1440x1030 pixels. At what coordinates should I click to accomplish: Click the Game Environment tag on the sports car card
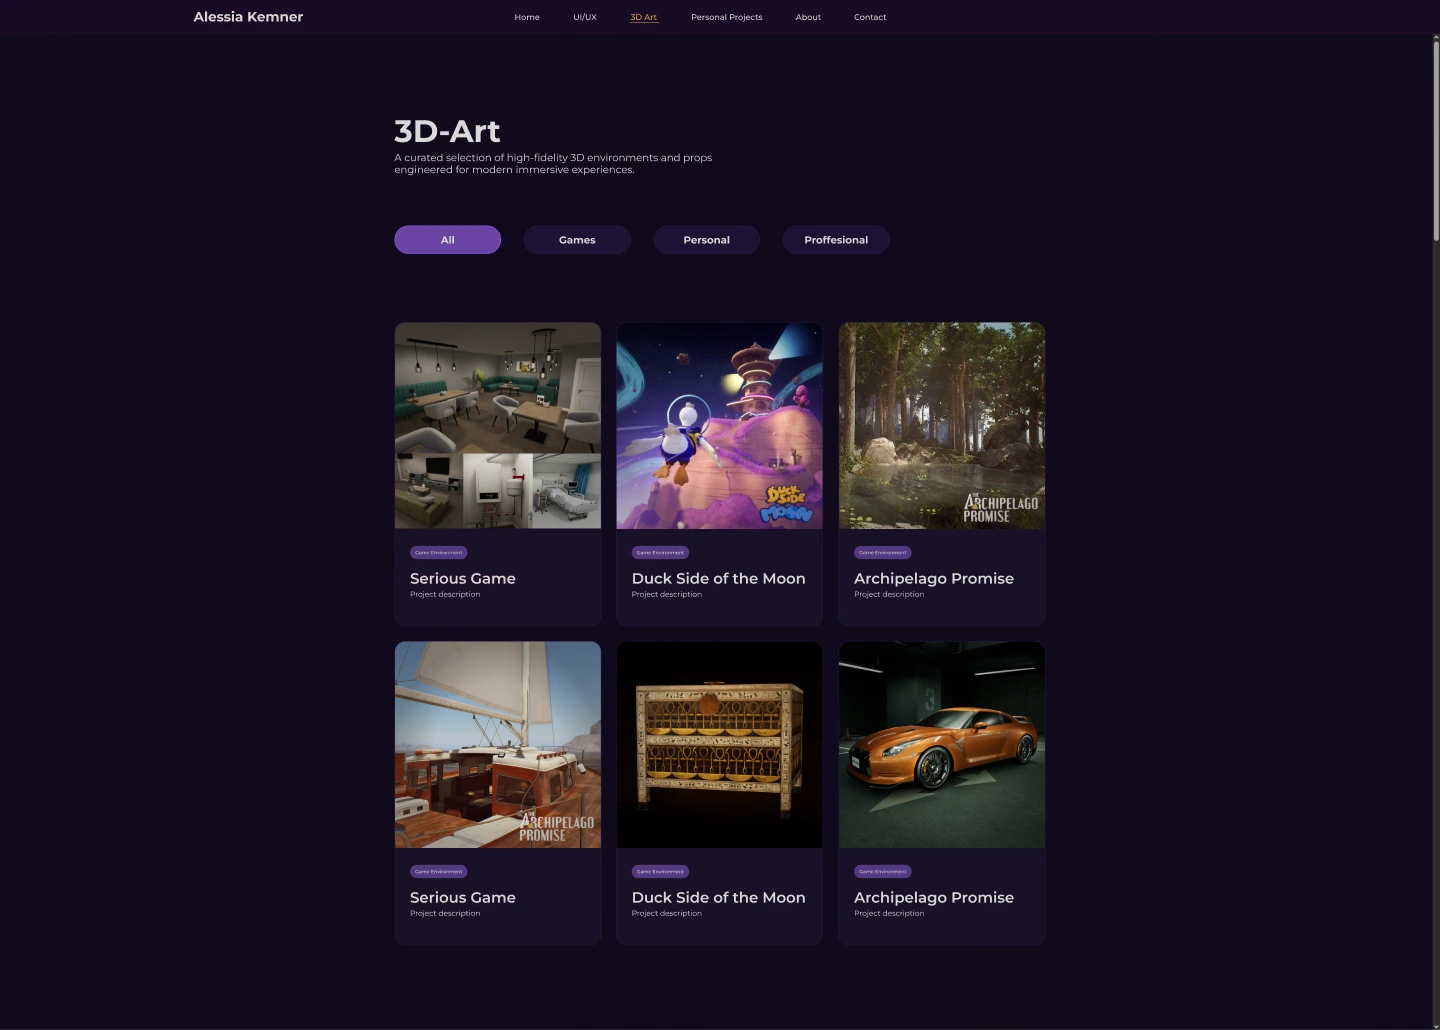(x=883, y=871)
